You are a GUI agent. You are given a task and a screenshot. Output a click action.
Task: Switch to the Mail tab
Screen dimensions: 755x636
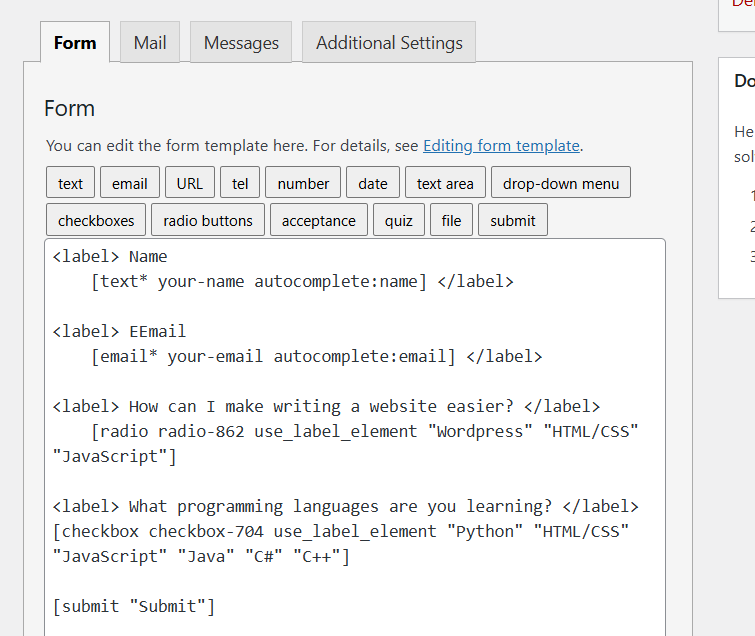[150, 43]
